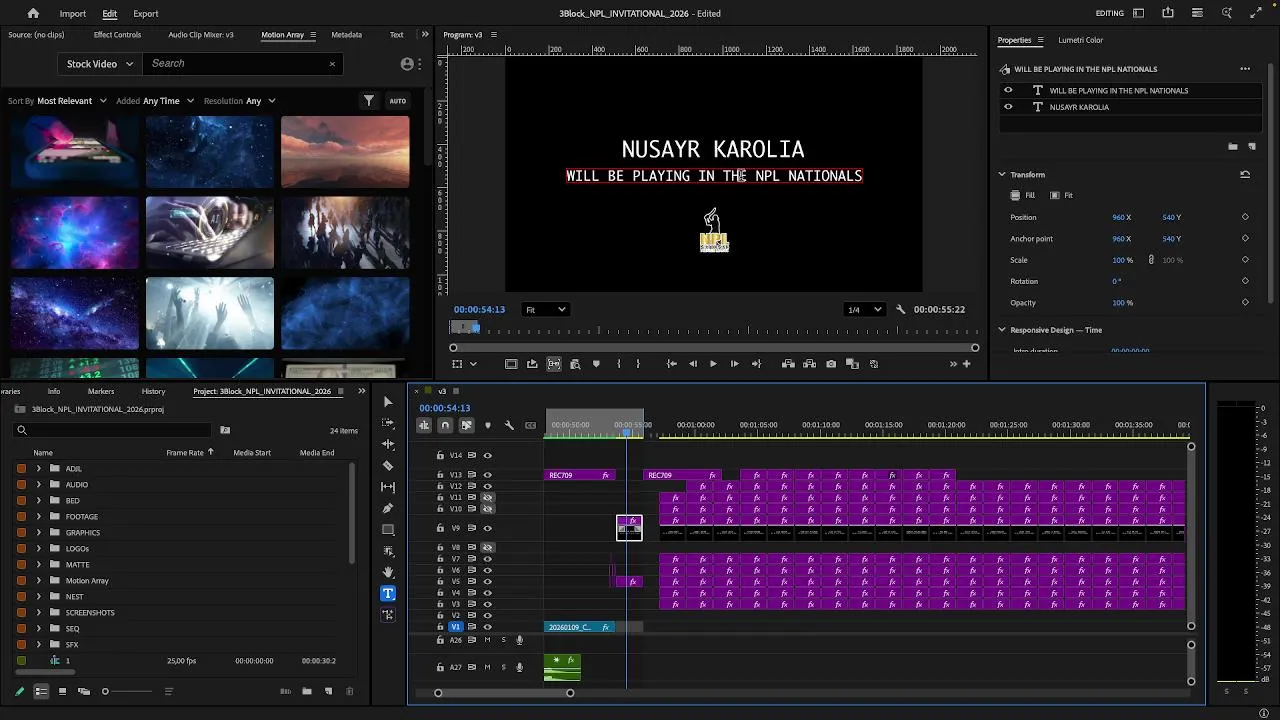The image size is (1280, 720).
Task: Select the Razor tool
Action: pos(388,466)
